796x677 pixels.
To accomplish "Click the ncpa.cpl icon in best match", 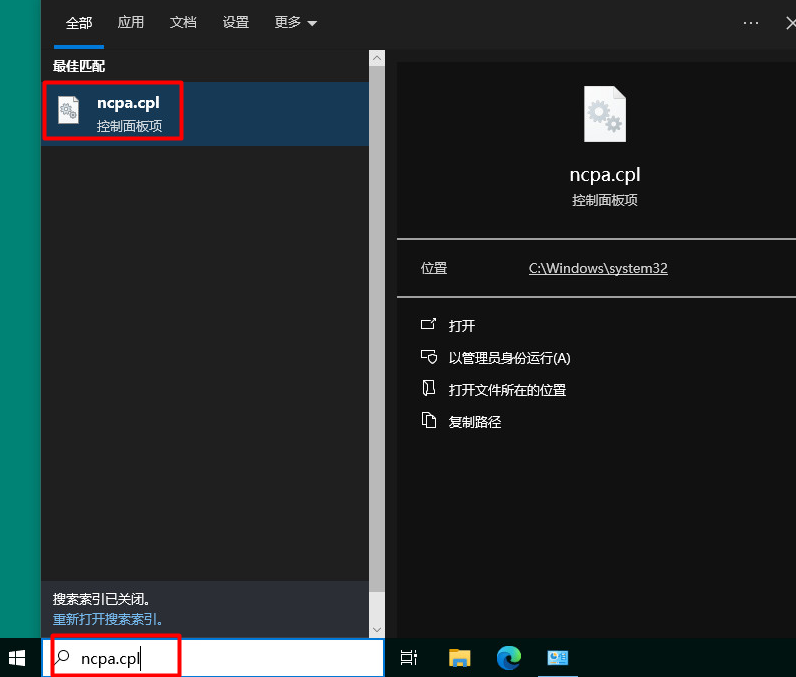I will pos(69,111).
